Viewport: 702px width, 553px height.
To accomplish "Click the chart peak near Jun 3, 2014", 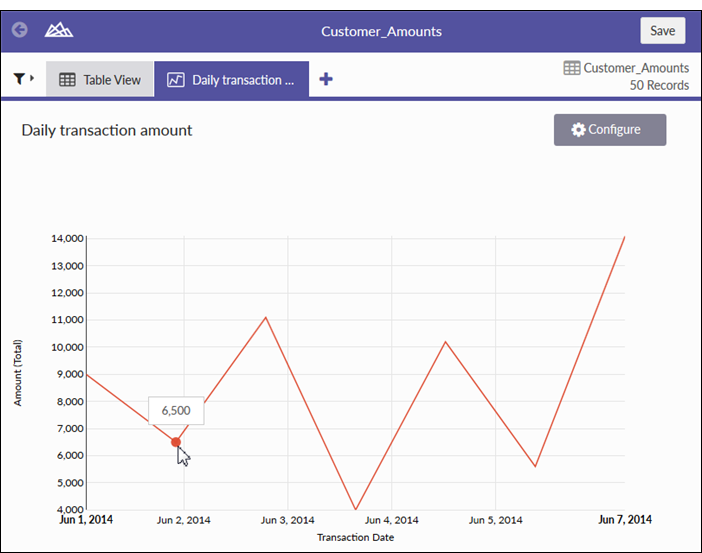I will 265,317.
